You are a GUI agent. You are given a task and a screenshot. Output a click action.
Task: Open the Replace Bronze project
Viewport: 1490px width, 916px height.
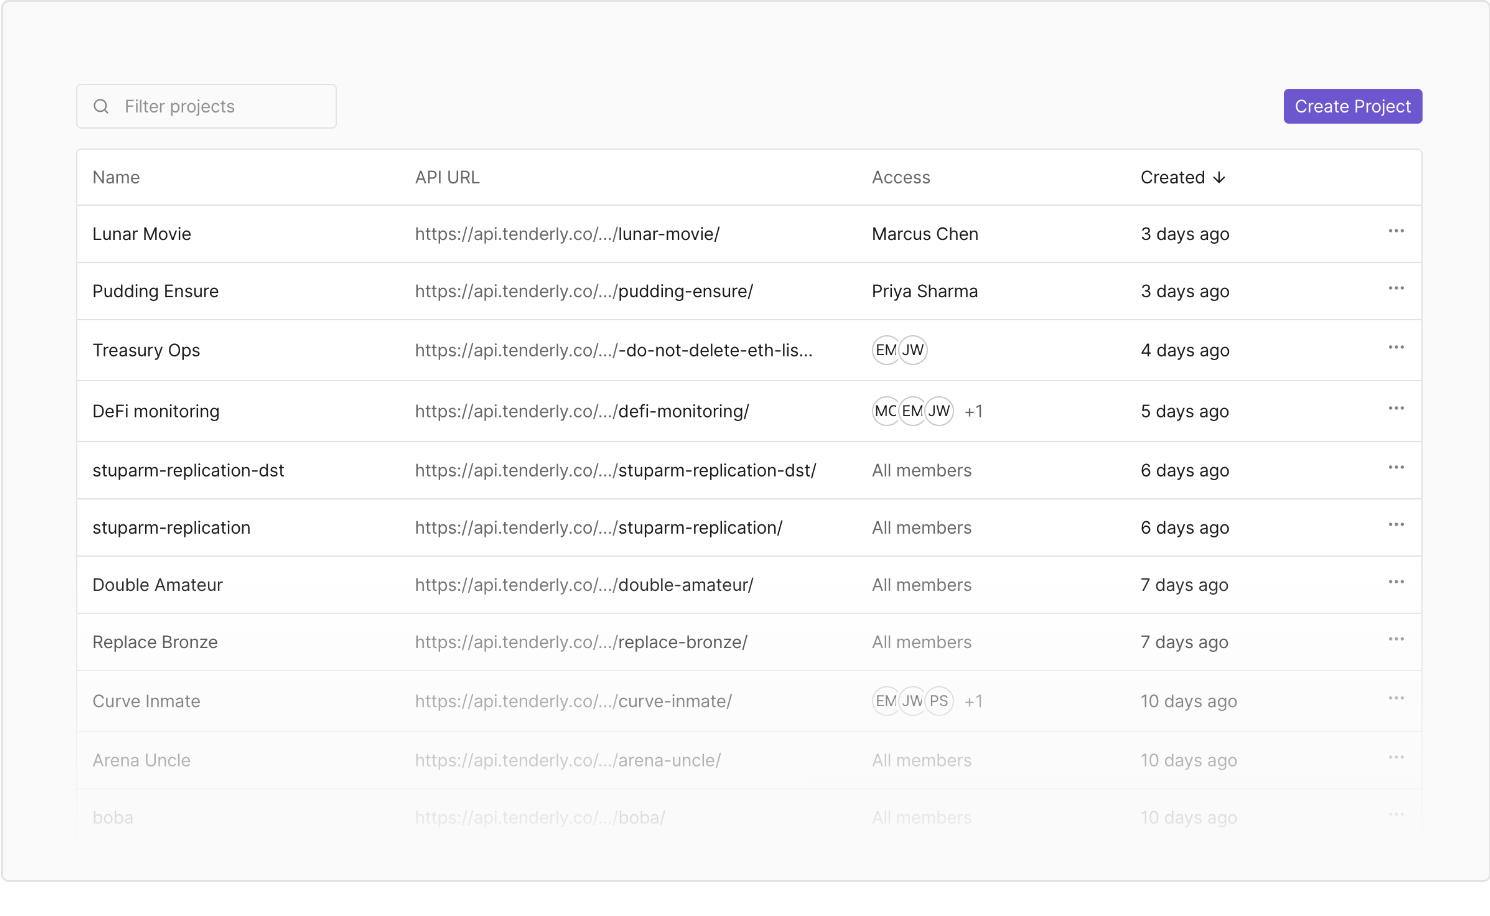[155, 642]
